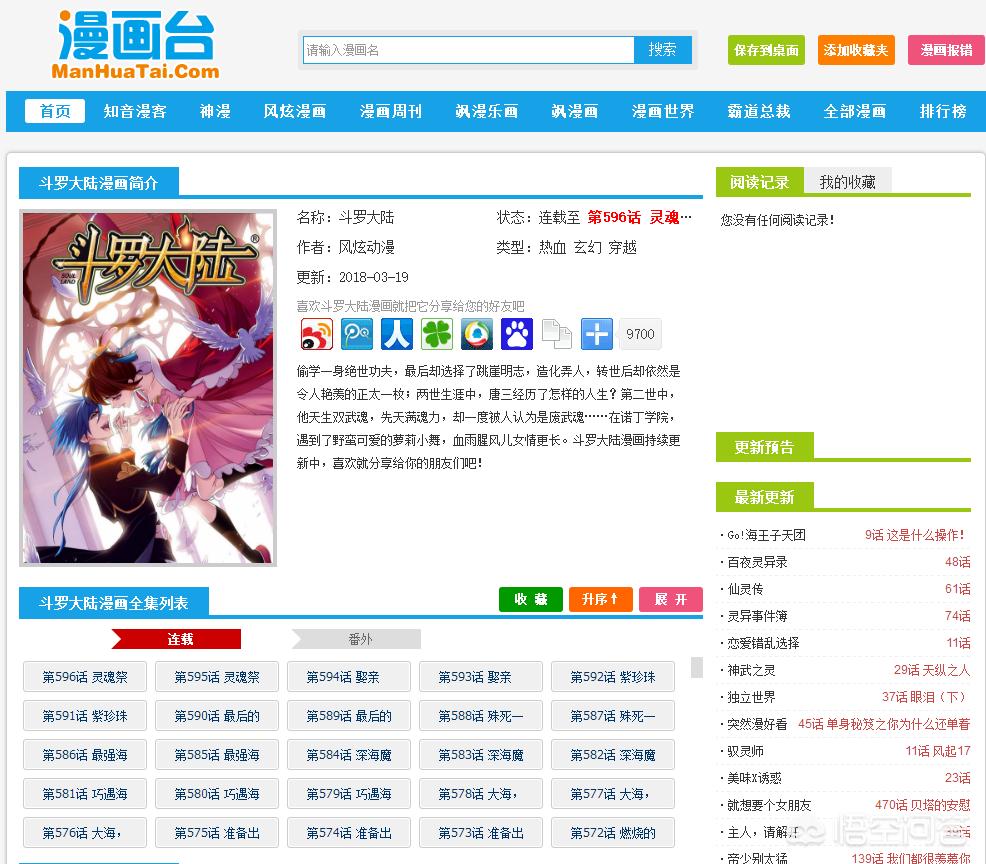Open 漫画周刊 in navigation bar
This screenshot has height=864, width=986.
coord(391,111)
